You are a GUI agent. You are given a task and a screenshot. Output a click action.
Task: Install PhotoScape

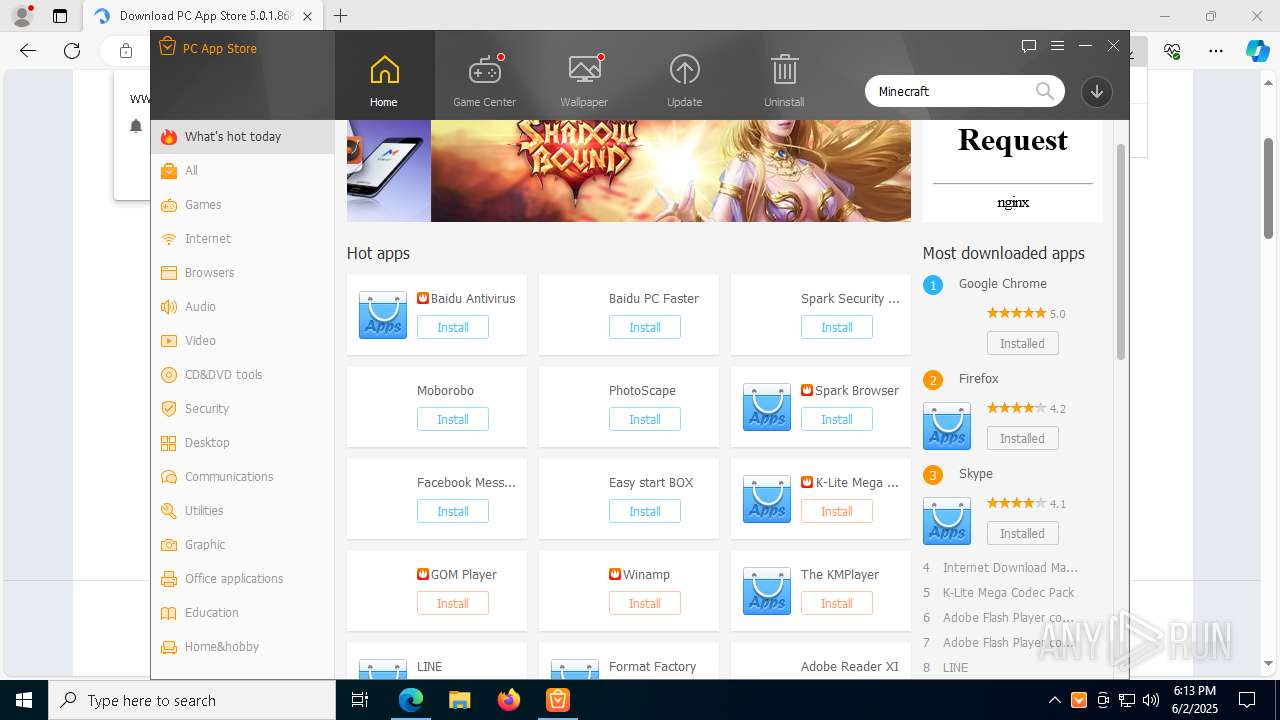(645, 420)
